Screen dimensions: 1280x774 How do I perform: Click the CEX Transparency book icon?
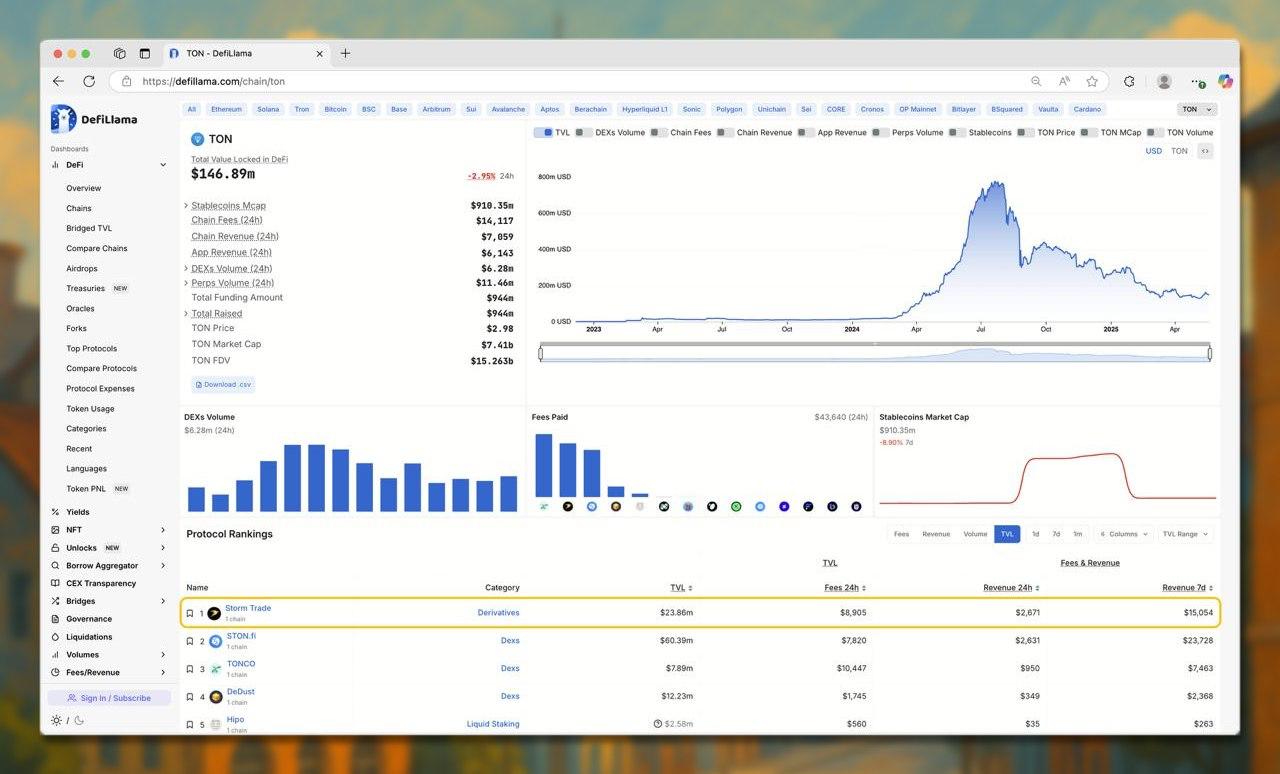click(56, 583)
